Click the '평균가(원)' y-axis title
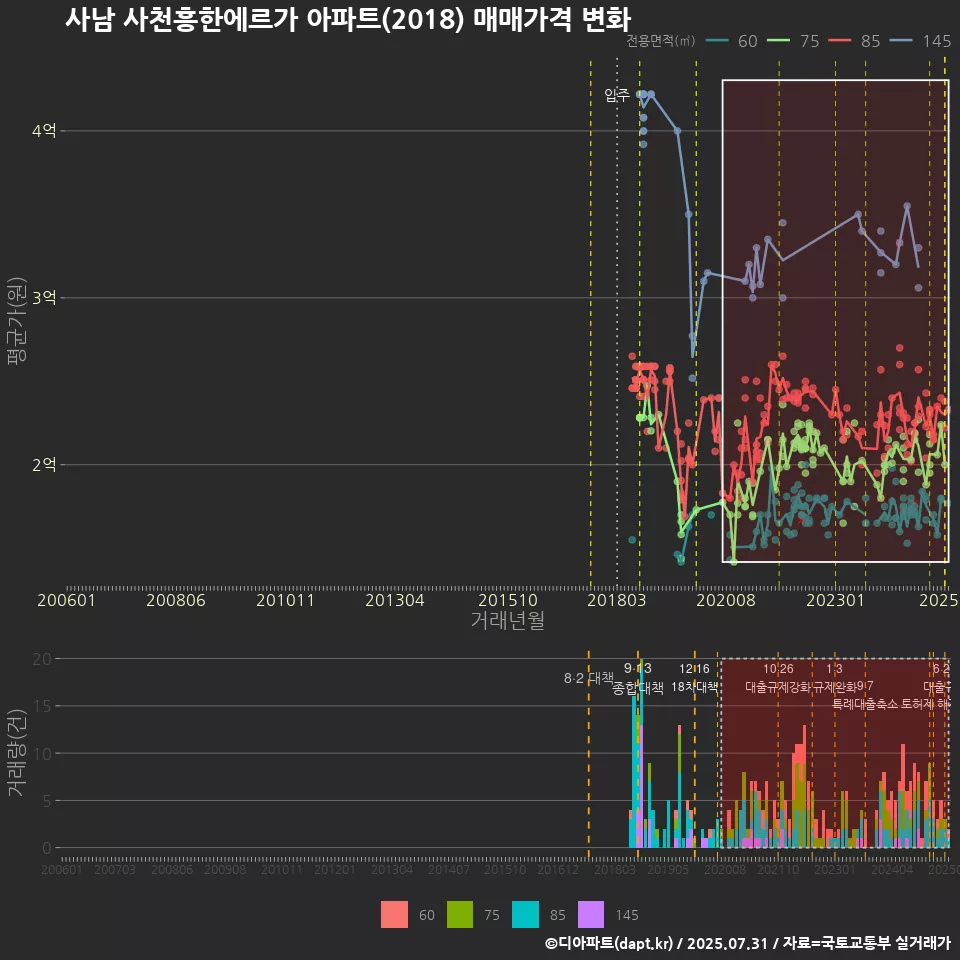960x960 pixels. (17, 321)
